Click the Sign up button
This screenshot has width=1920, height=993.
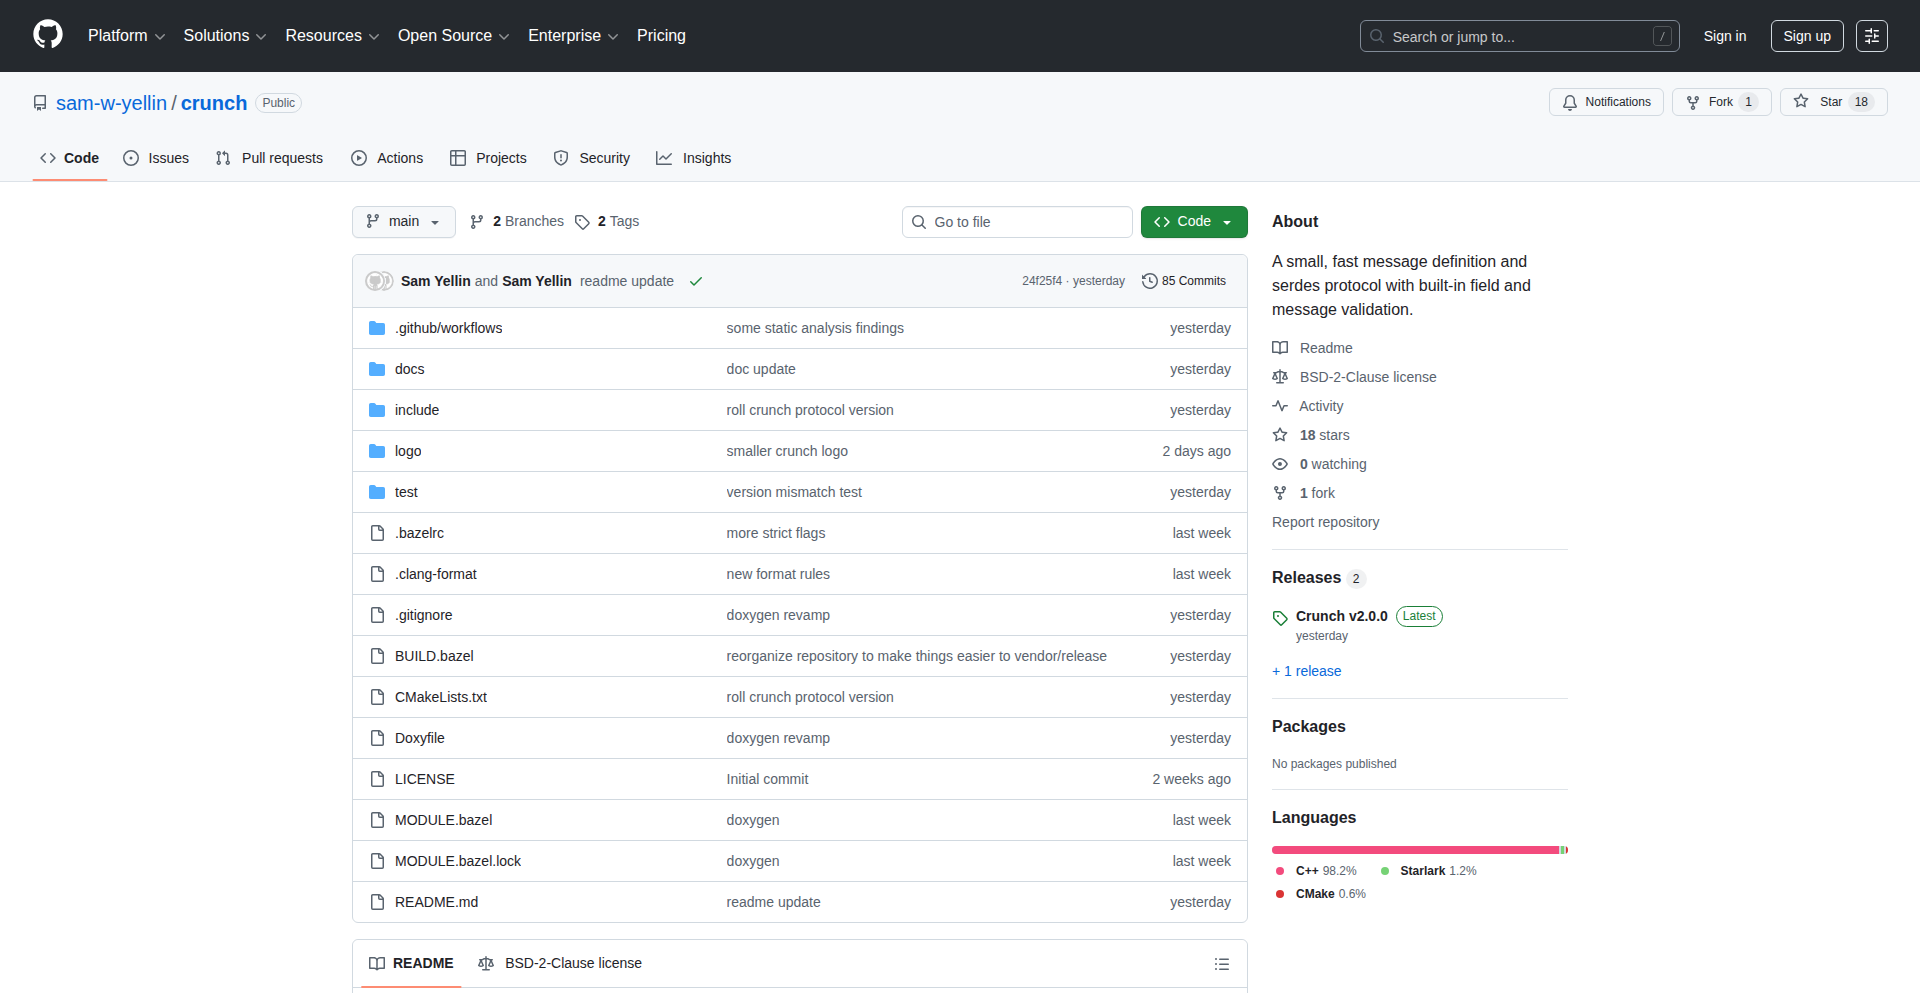click(x=1806, y=36)
